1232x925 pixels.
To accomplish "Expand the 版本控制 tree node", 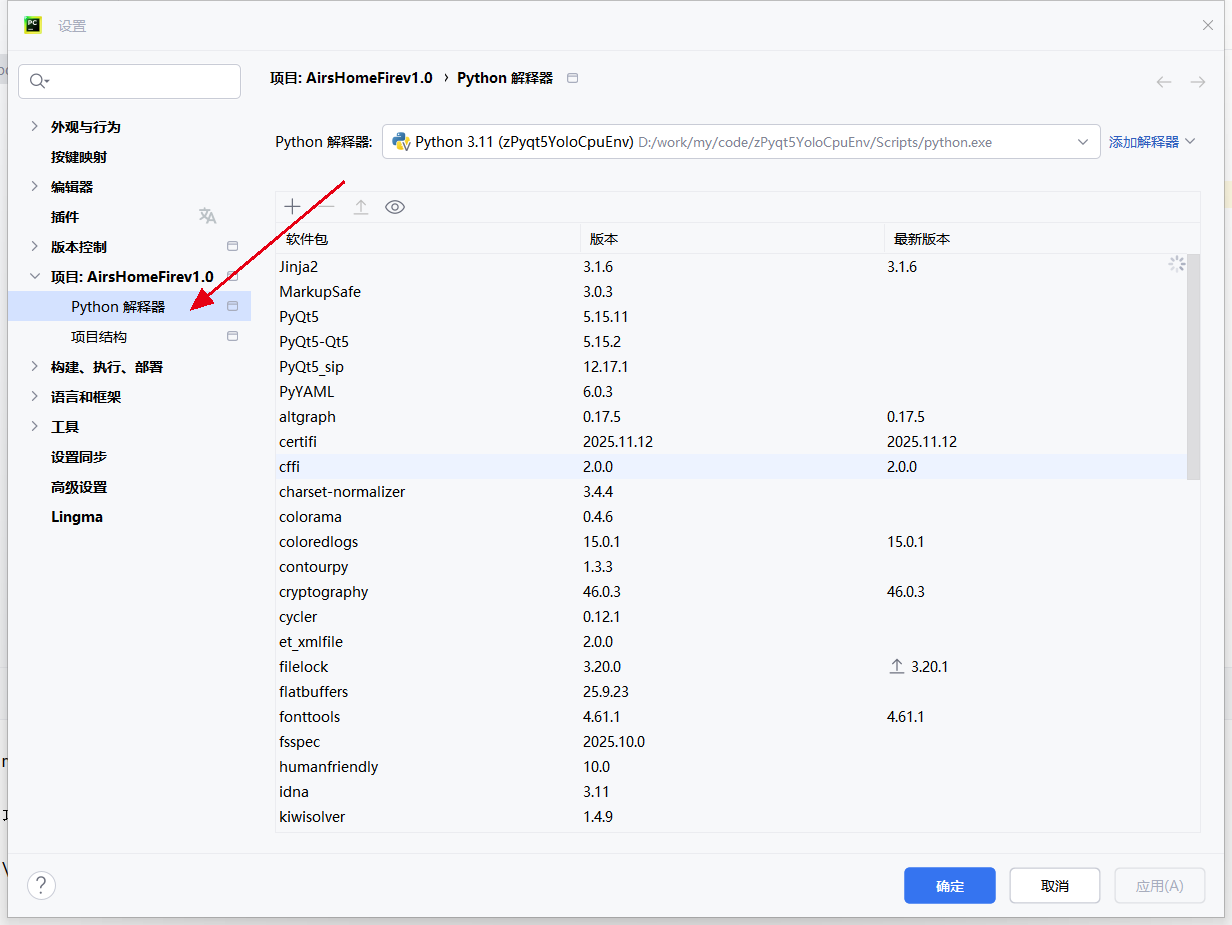I will [x=35, y=246].
